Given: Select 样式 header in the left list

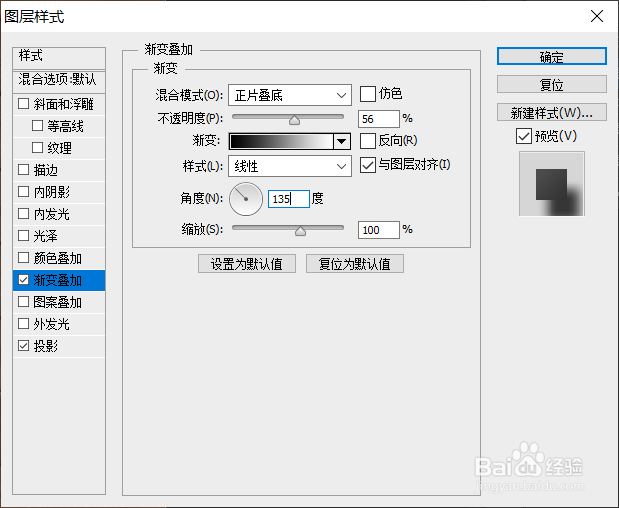Looking at the screenshot, I should point(59,58).
